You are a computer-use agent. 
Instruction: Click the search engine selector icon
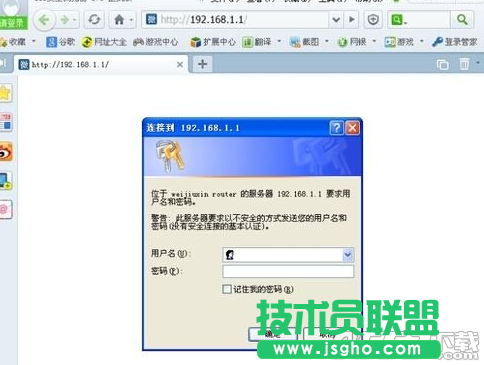pyautogui.click(x=399, y=20)
